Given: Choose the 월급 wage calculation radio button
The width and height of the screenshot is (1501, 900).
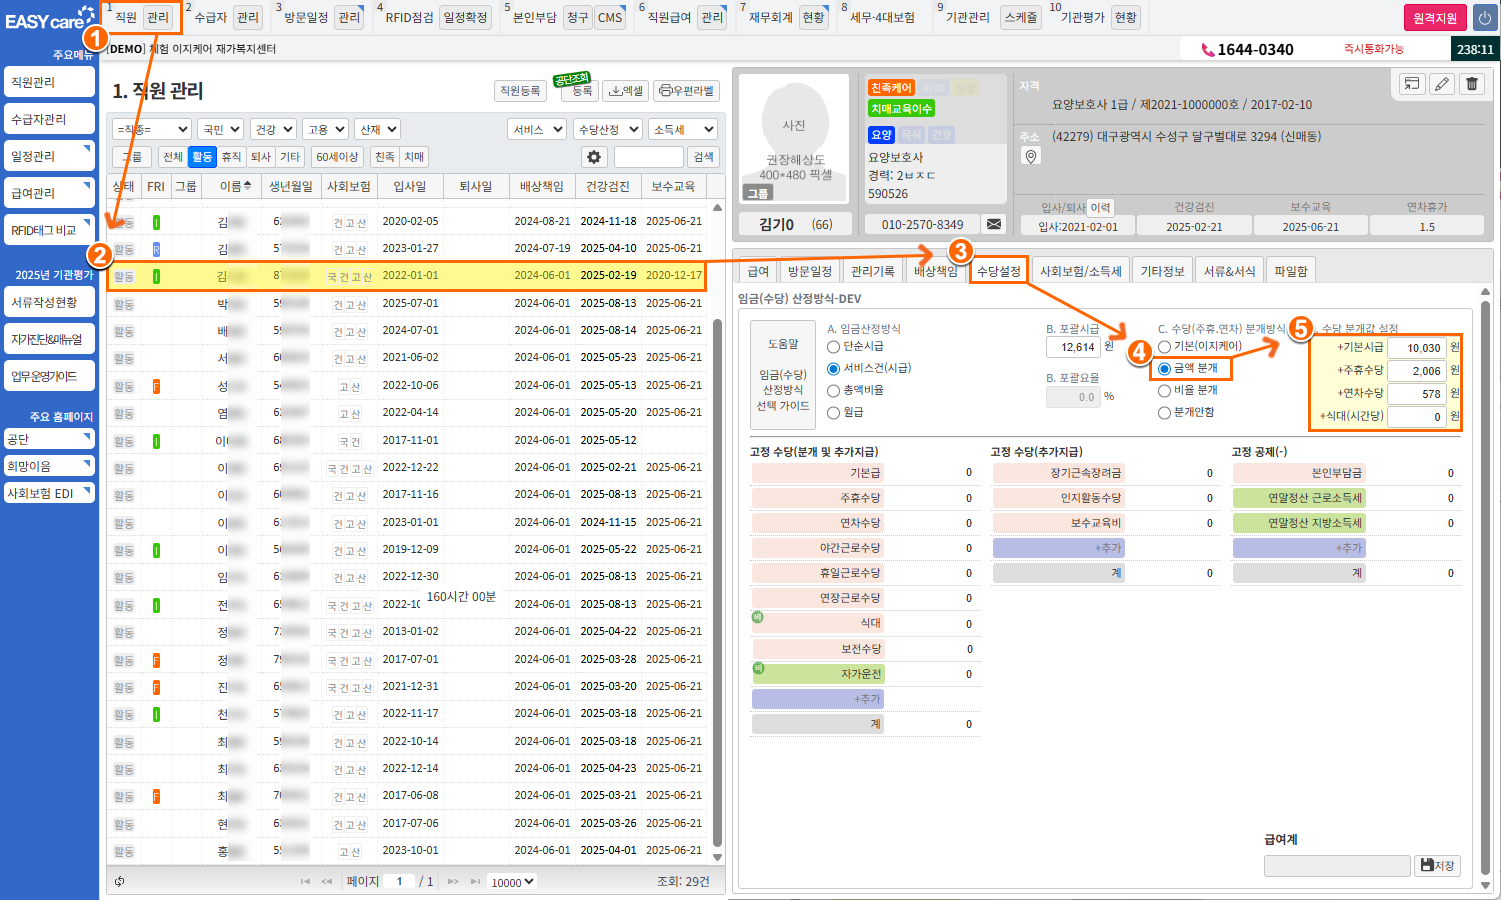Looking at the screenshot, I should point(833,413).
